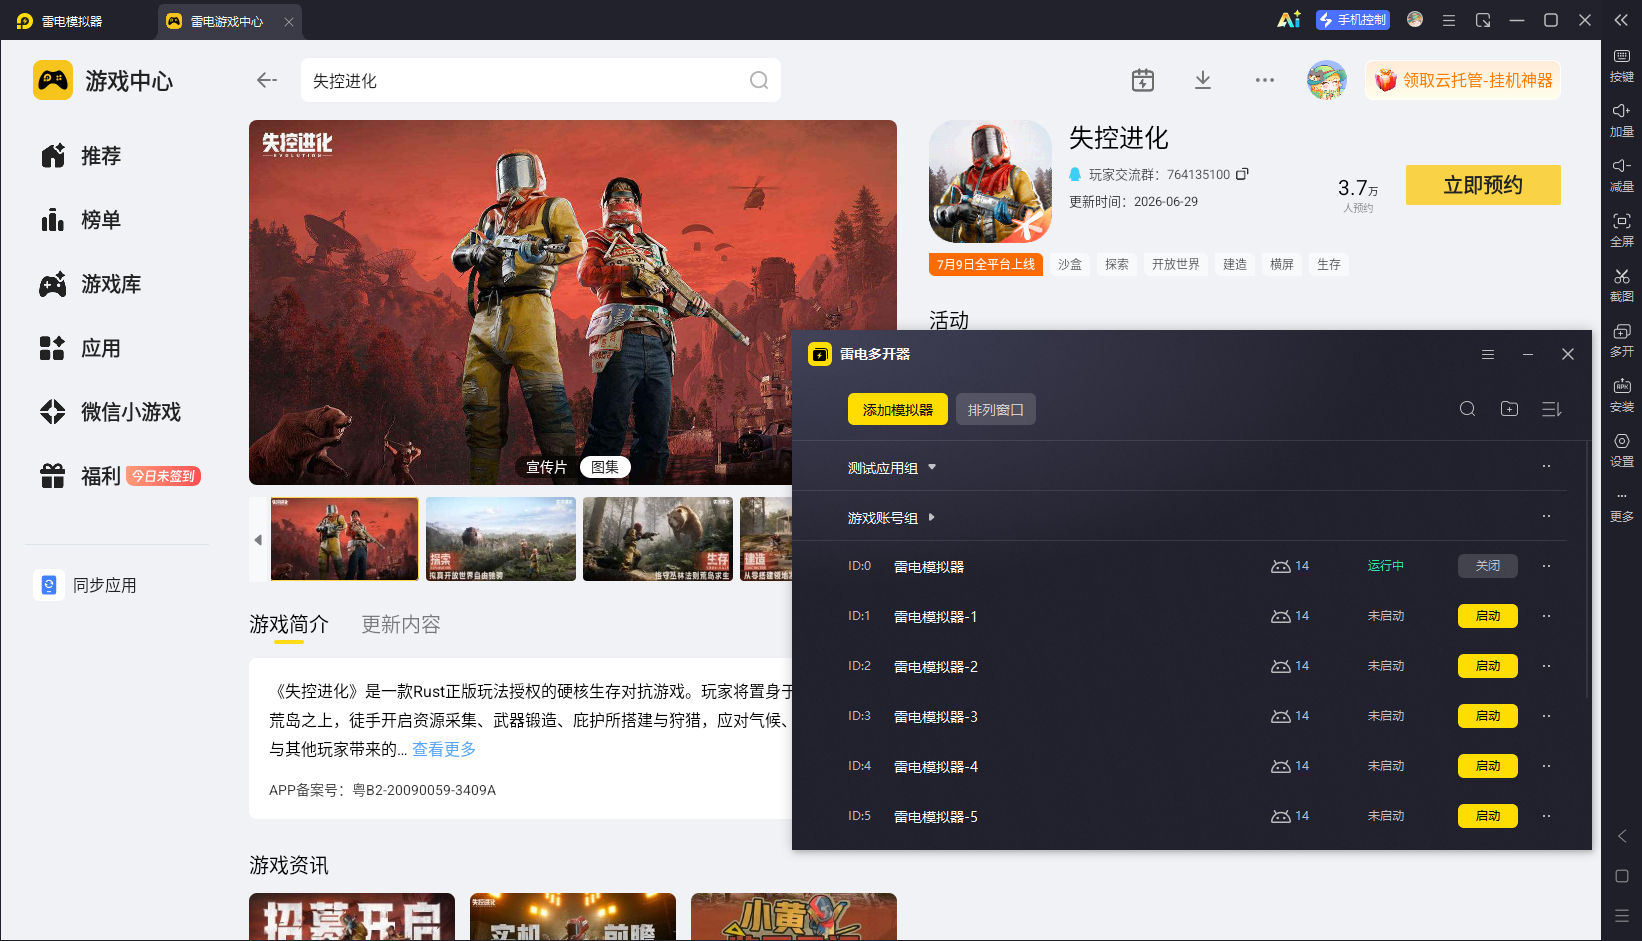Copy the player group number 764135100
Screen dimensions: 1642x941
1242,174
